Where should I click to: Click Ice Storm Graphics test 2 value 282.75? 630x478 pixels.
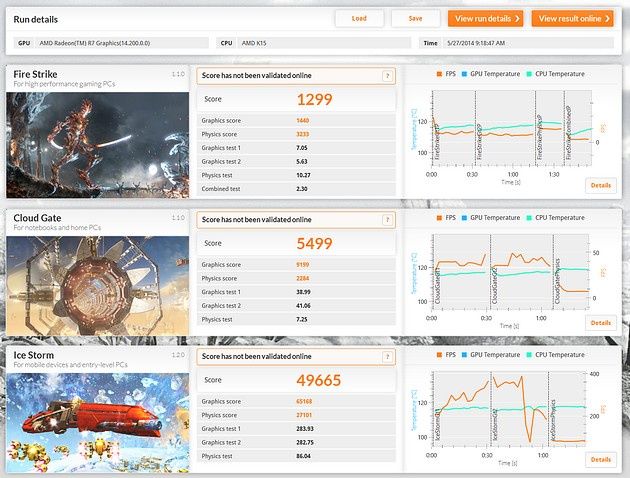click(x=305, y=442)
